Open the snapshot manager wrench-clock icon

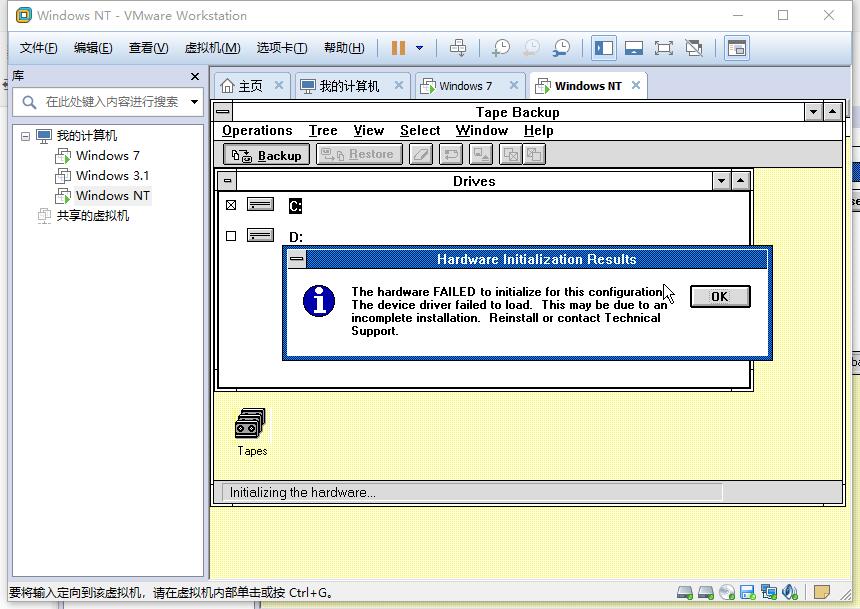point(561,48)
